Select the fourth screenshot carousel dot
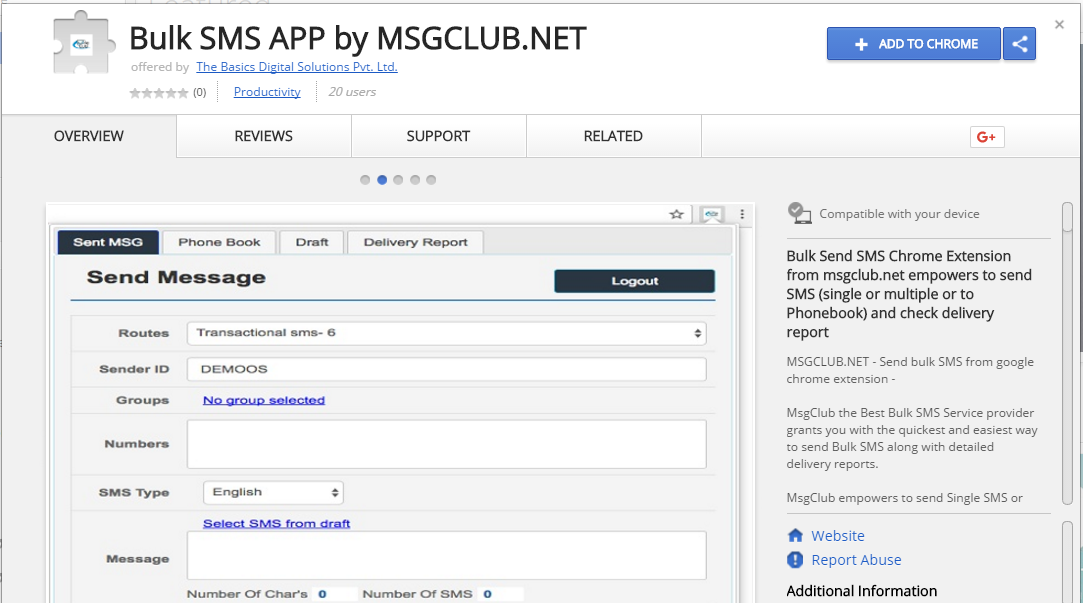Viewport: 1083px width, 603px height. 415,180
